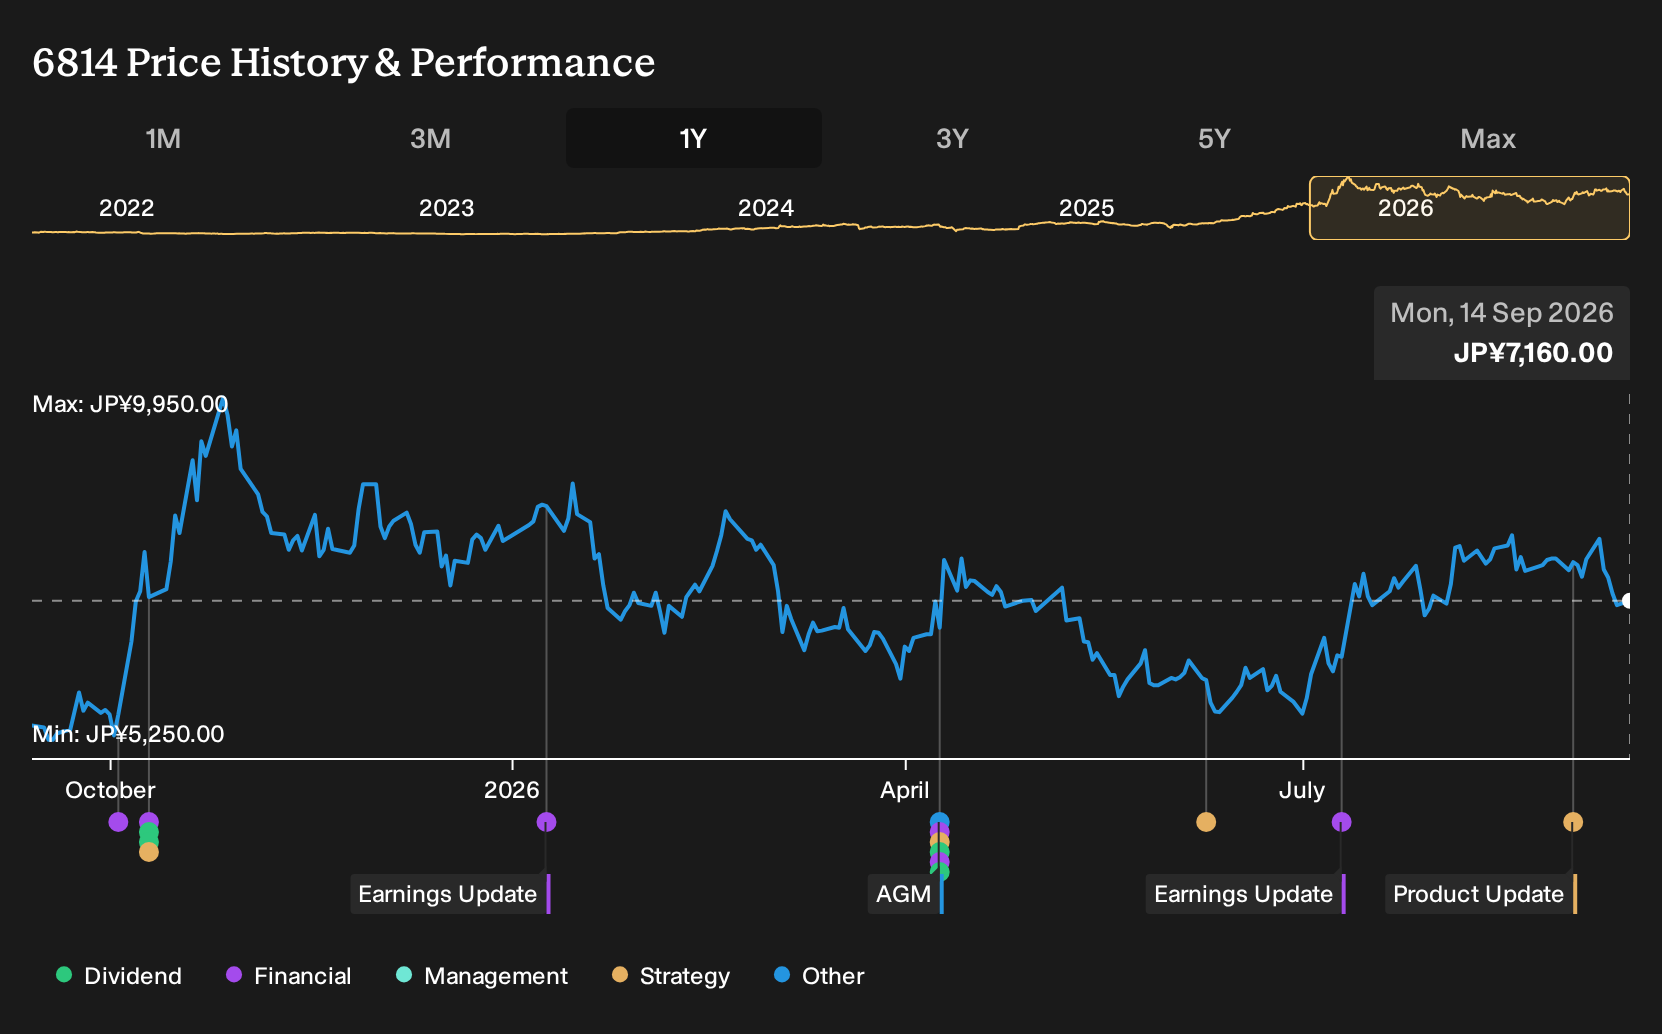
Task: Select the 1M time range tab
Action: (163, 138)
